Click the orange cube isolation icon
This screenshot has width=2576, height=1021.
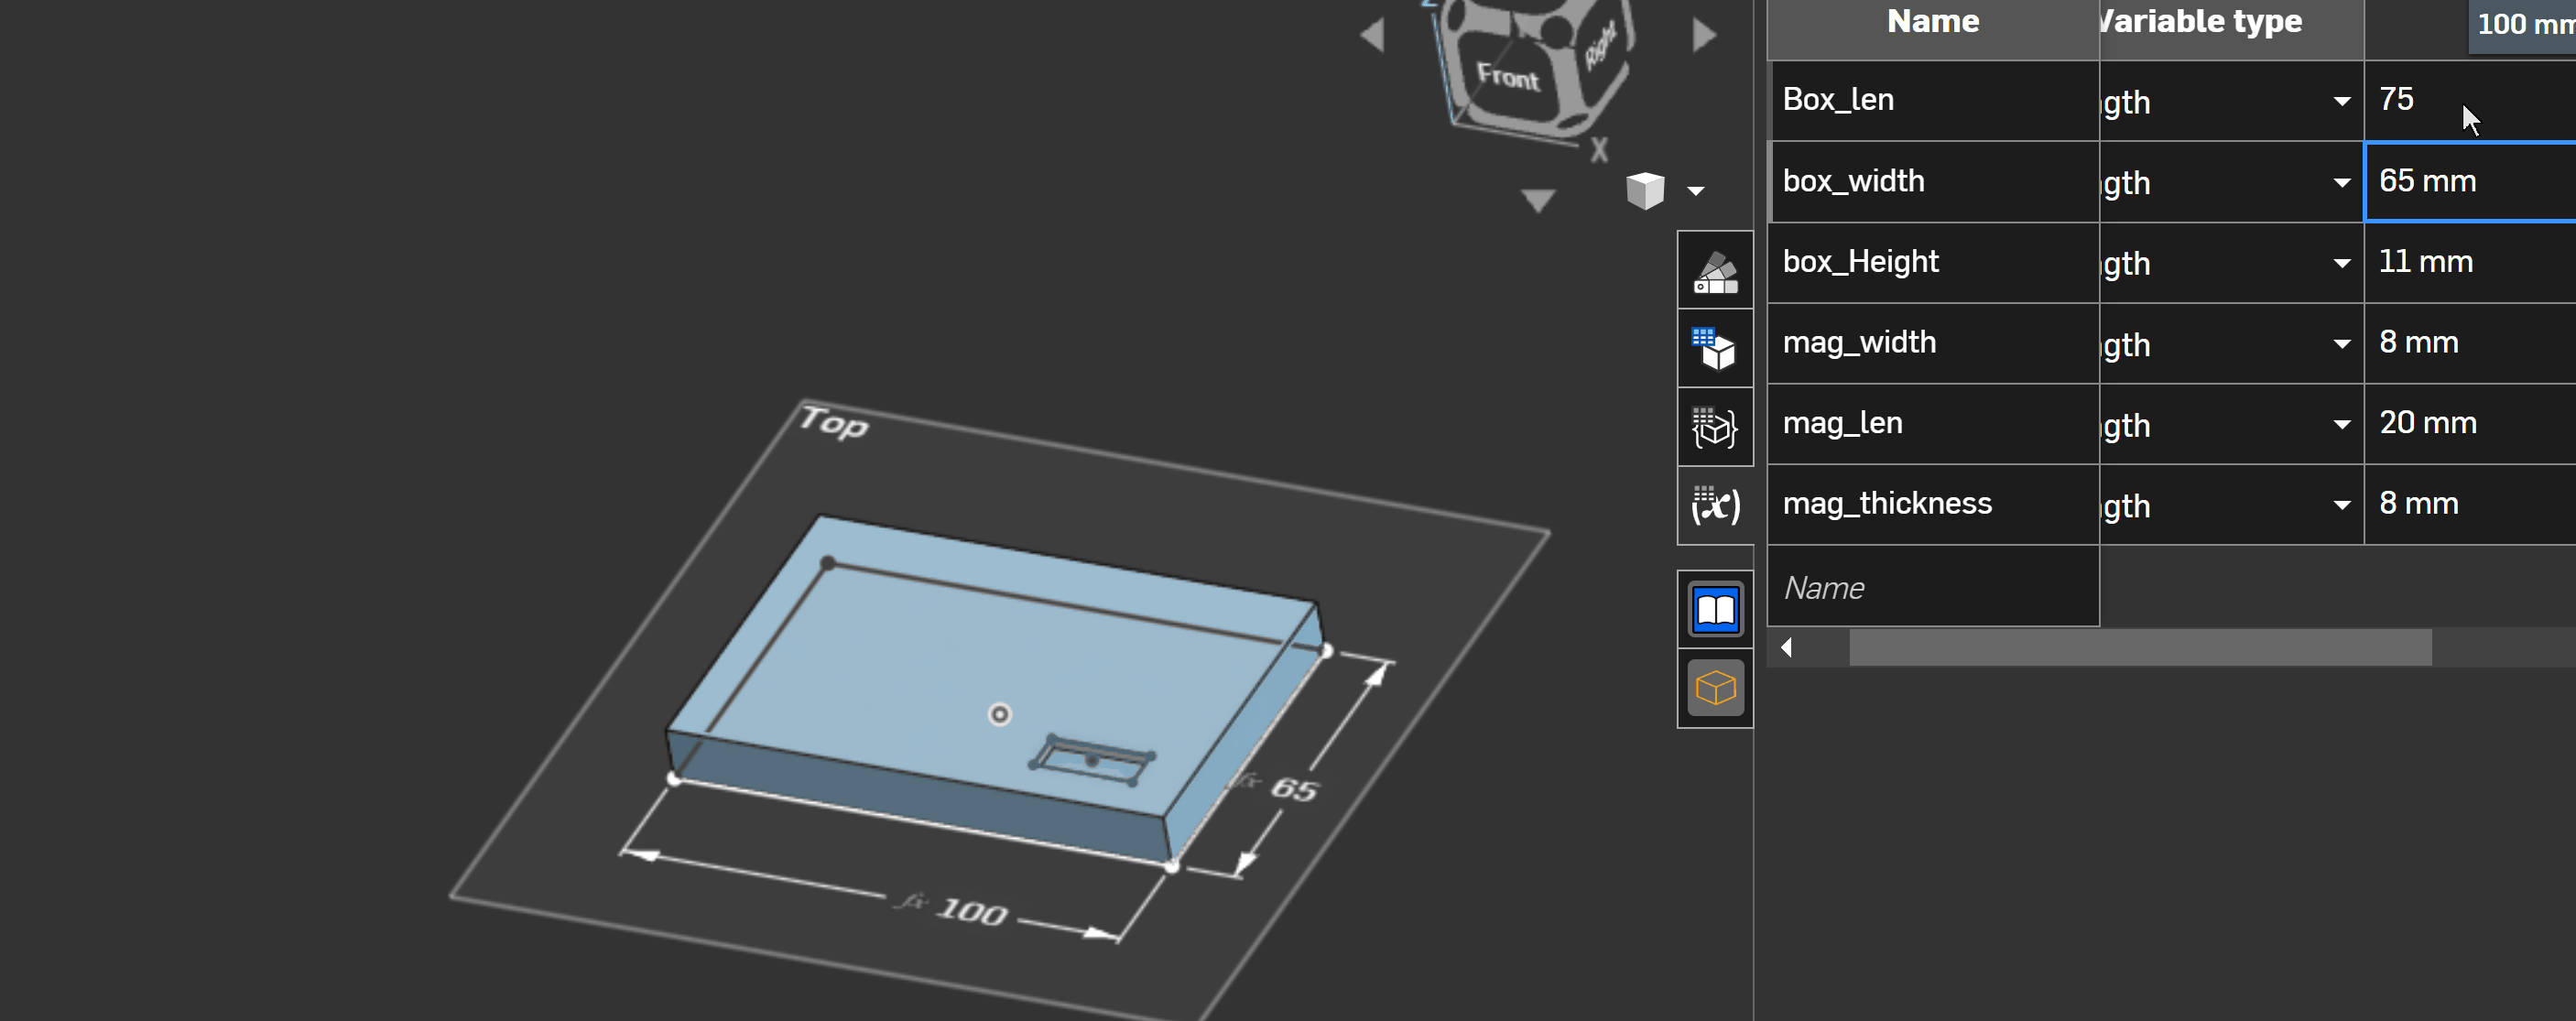point(1714,687)
